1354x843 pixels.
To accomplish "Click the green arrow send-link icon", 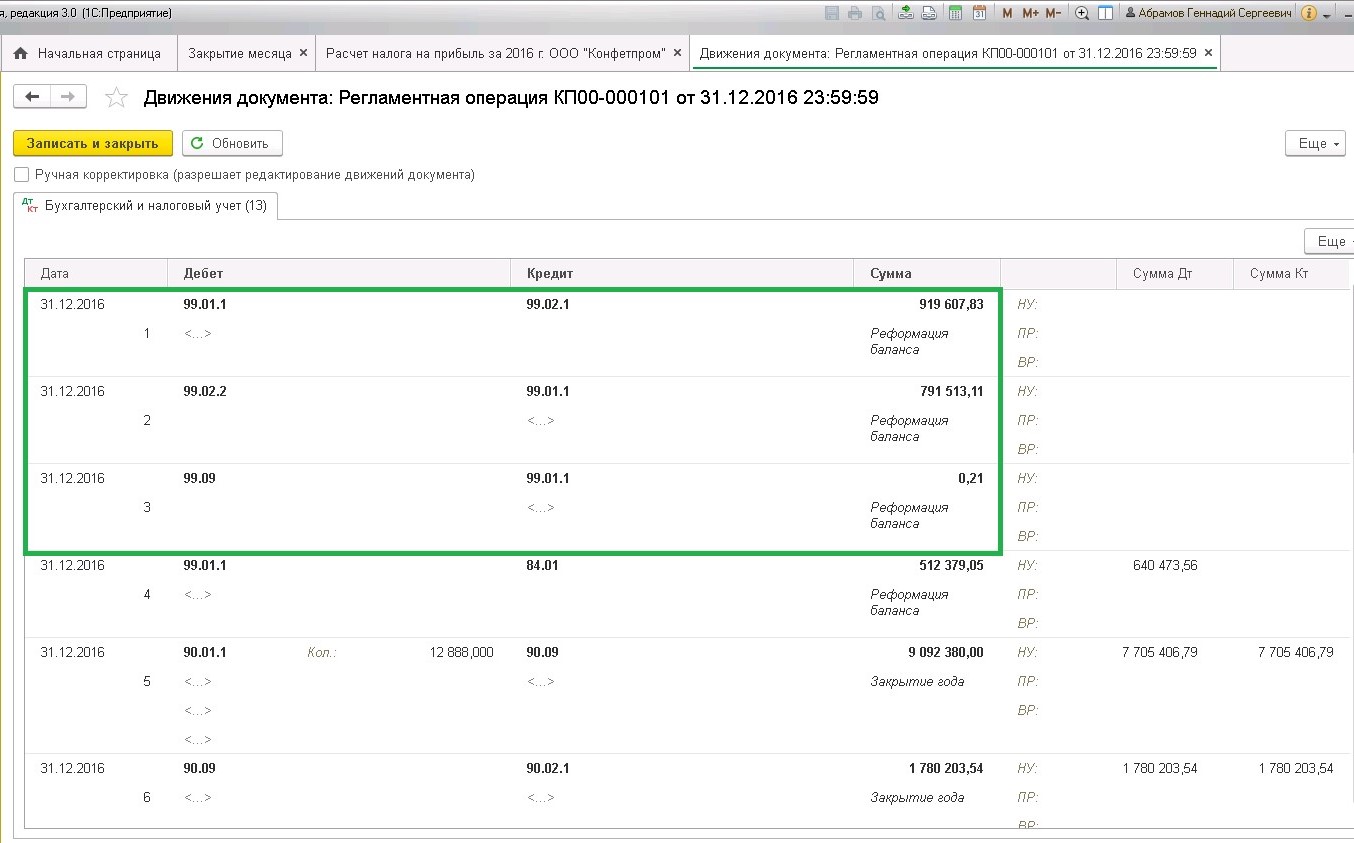I will (906, 13).
